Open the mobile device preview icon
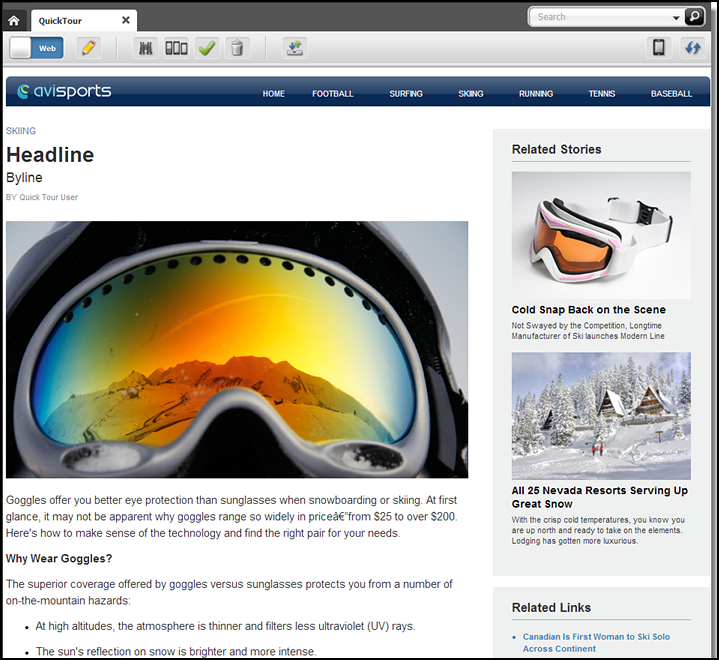This screenshot has width=719, height=660. (659, 48)
